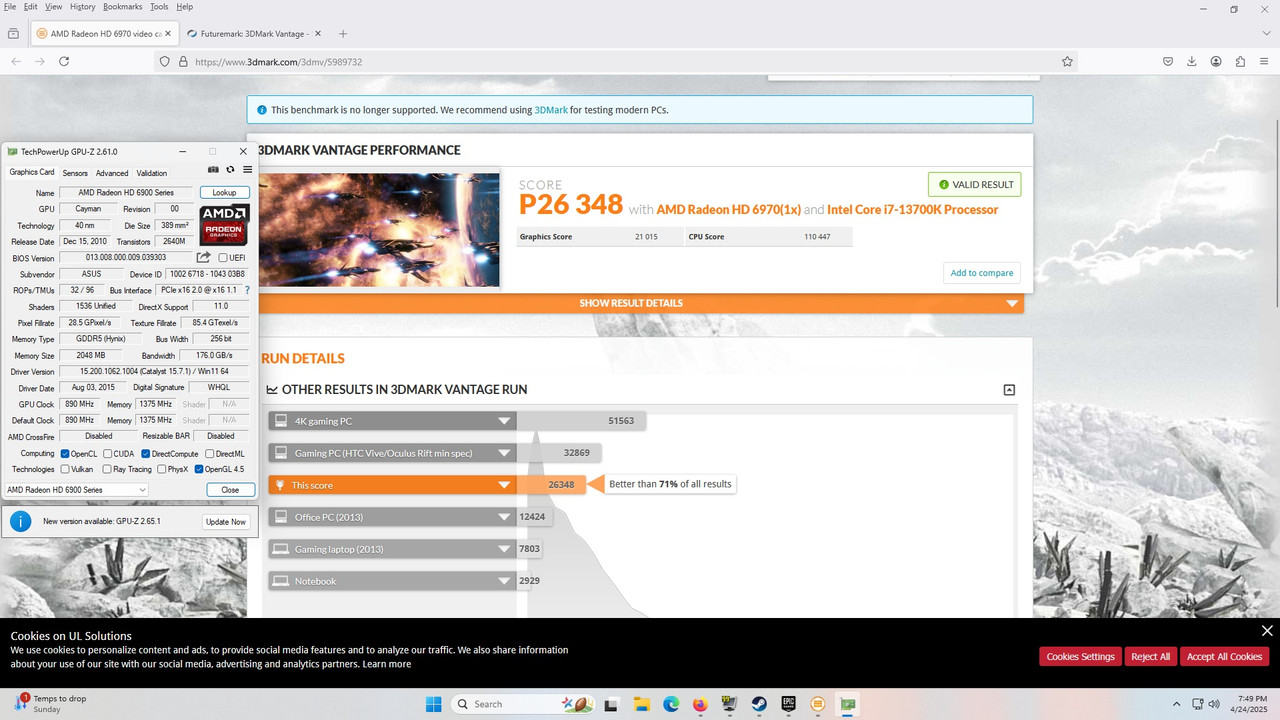Toggle the CUDA checkbox
This screenshot has width=1280, height=720.
click(x=107, y=454)
